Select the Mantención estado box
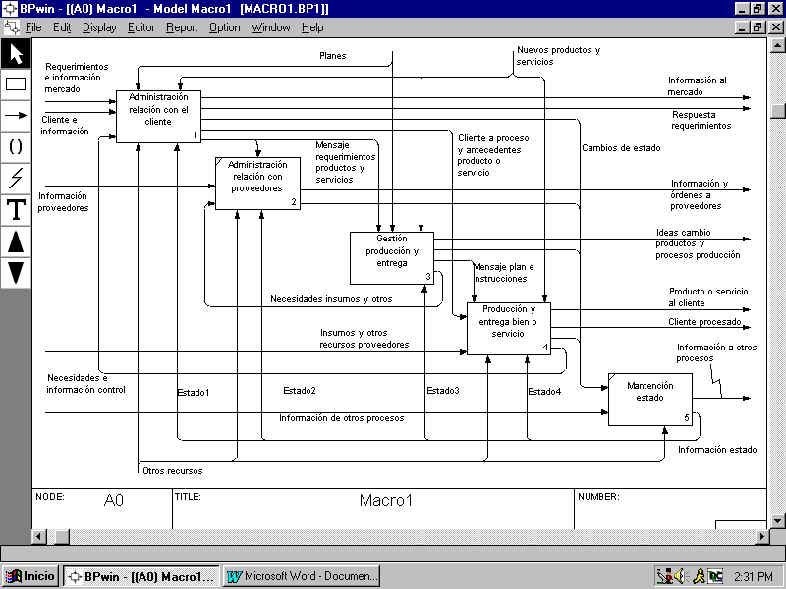 click(x=650, y=399)
